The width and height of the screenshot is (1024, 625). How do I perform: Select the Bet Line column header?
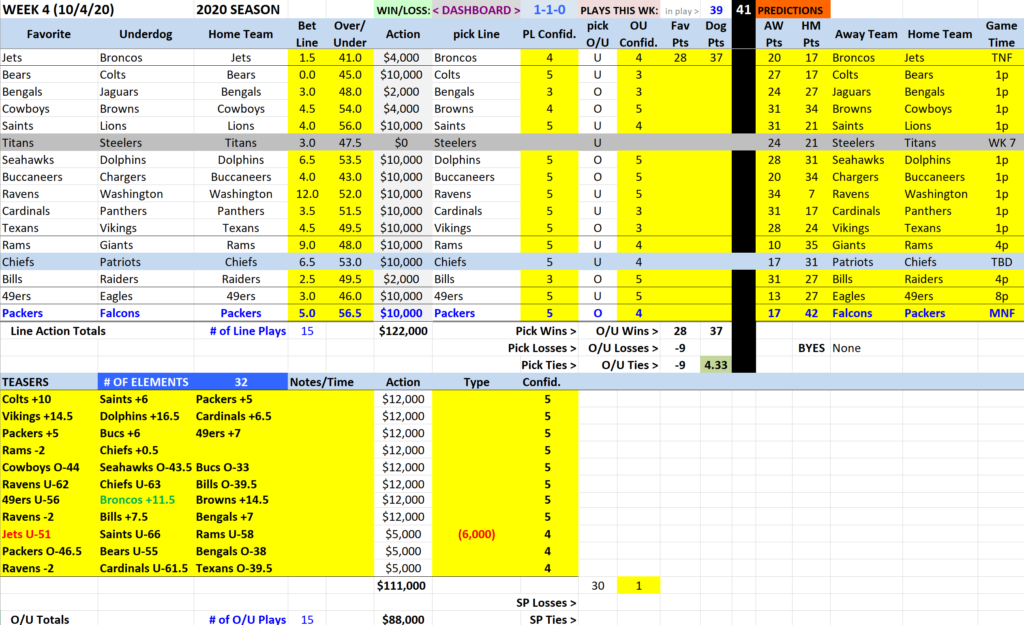[x=307, y=34]
